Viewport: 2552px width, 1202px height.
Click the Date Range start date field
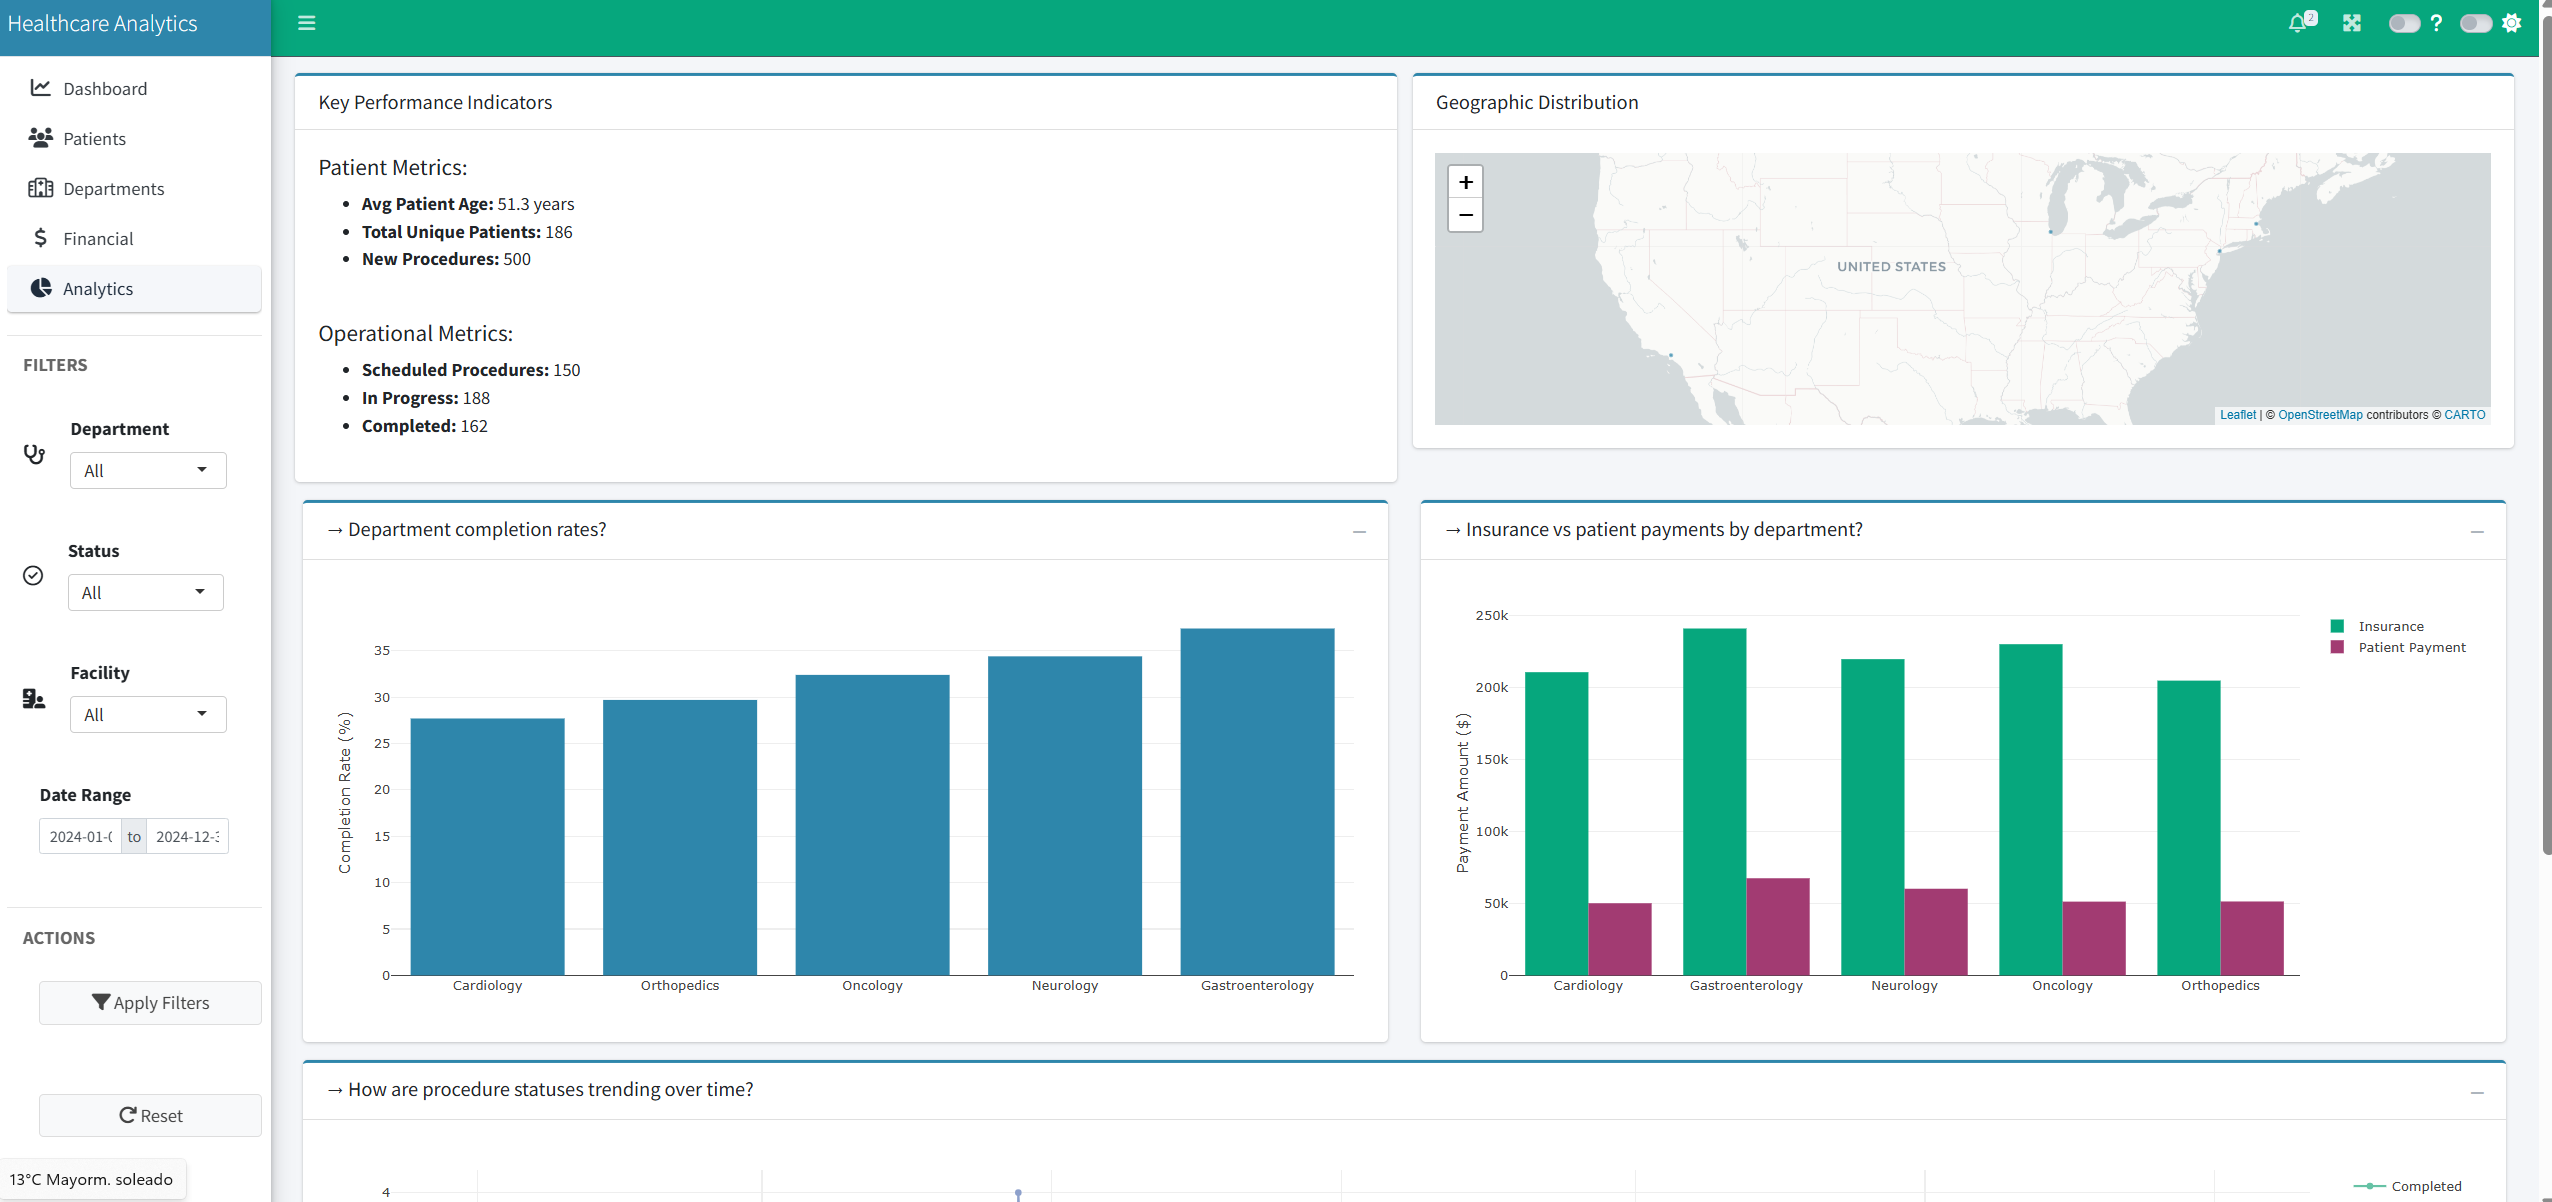tap(80, 837)
